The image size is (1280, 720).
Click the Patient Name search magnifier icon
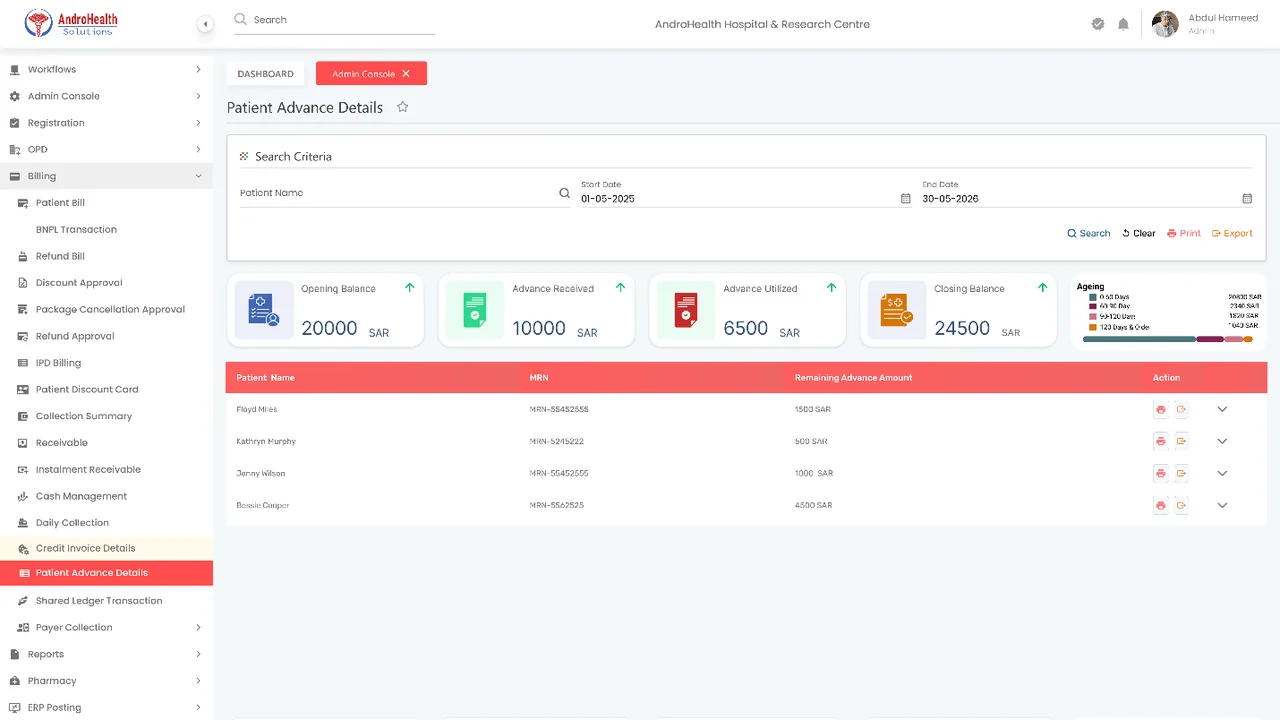click(564, 193)
